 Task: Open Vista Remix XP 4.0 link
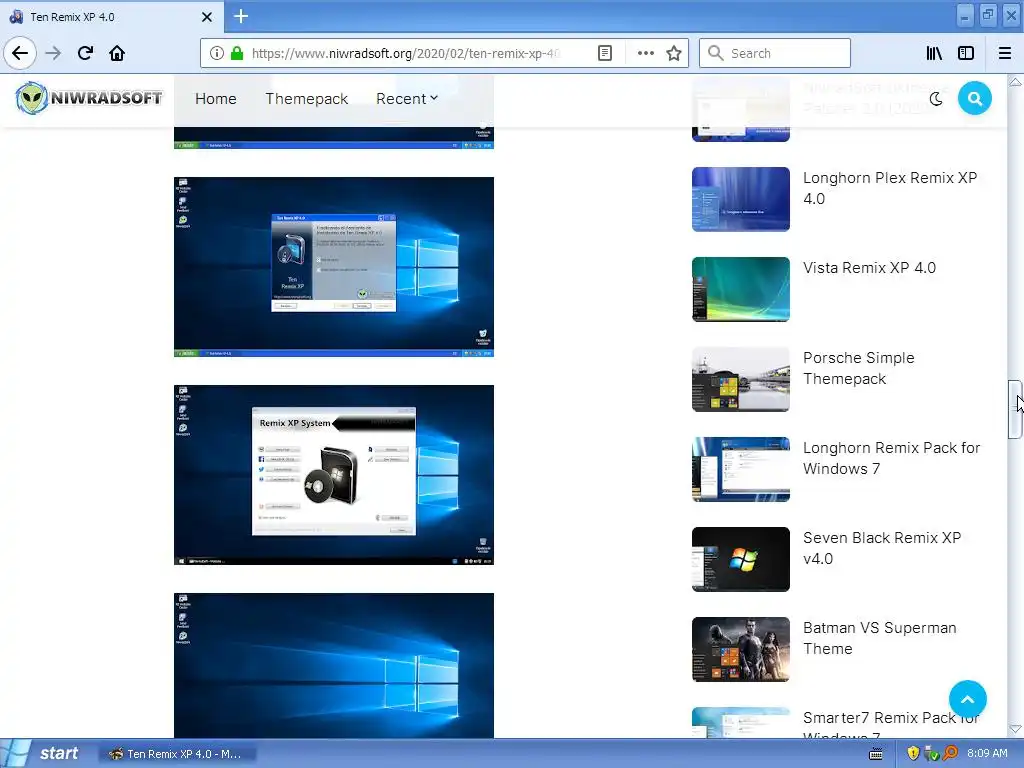[x=869, y=268]
